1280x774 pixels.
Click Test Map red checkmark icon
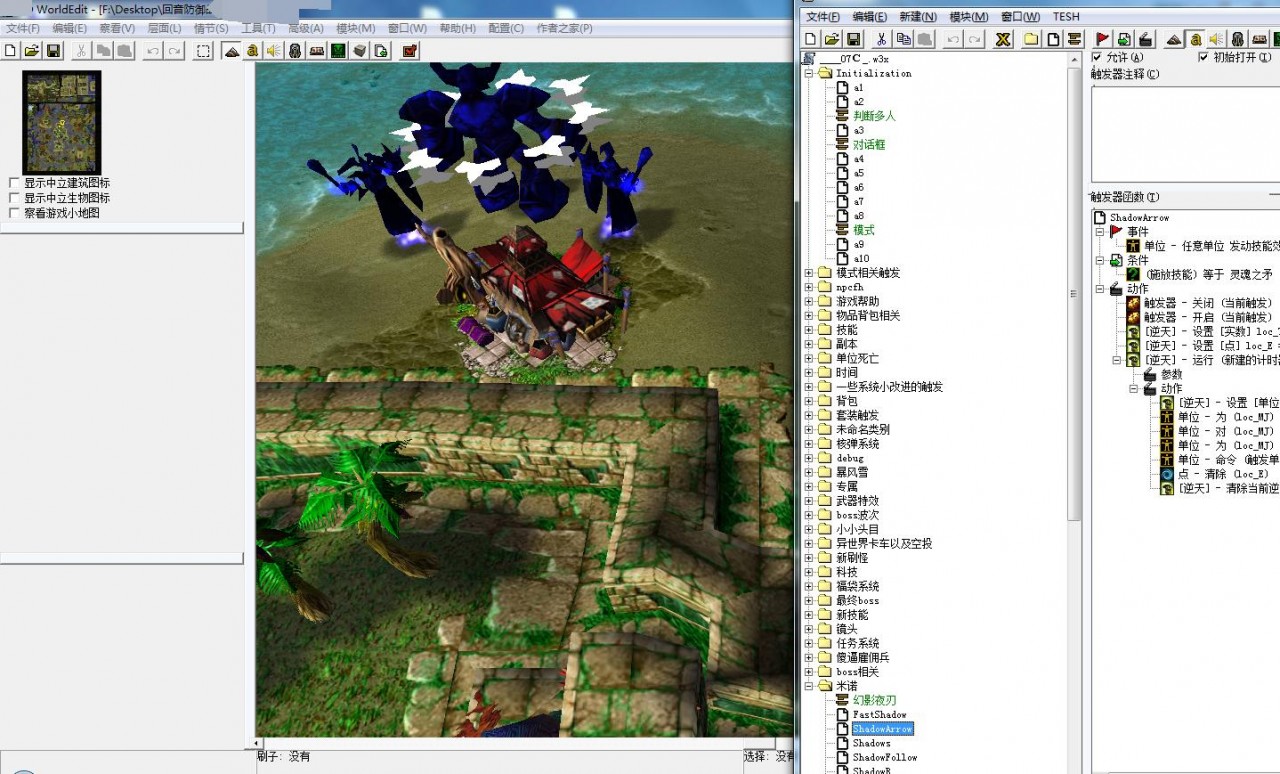click(410, 50)
